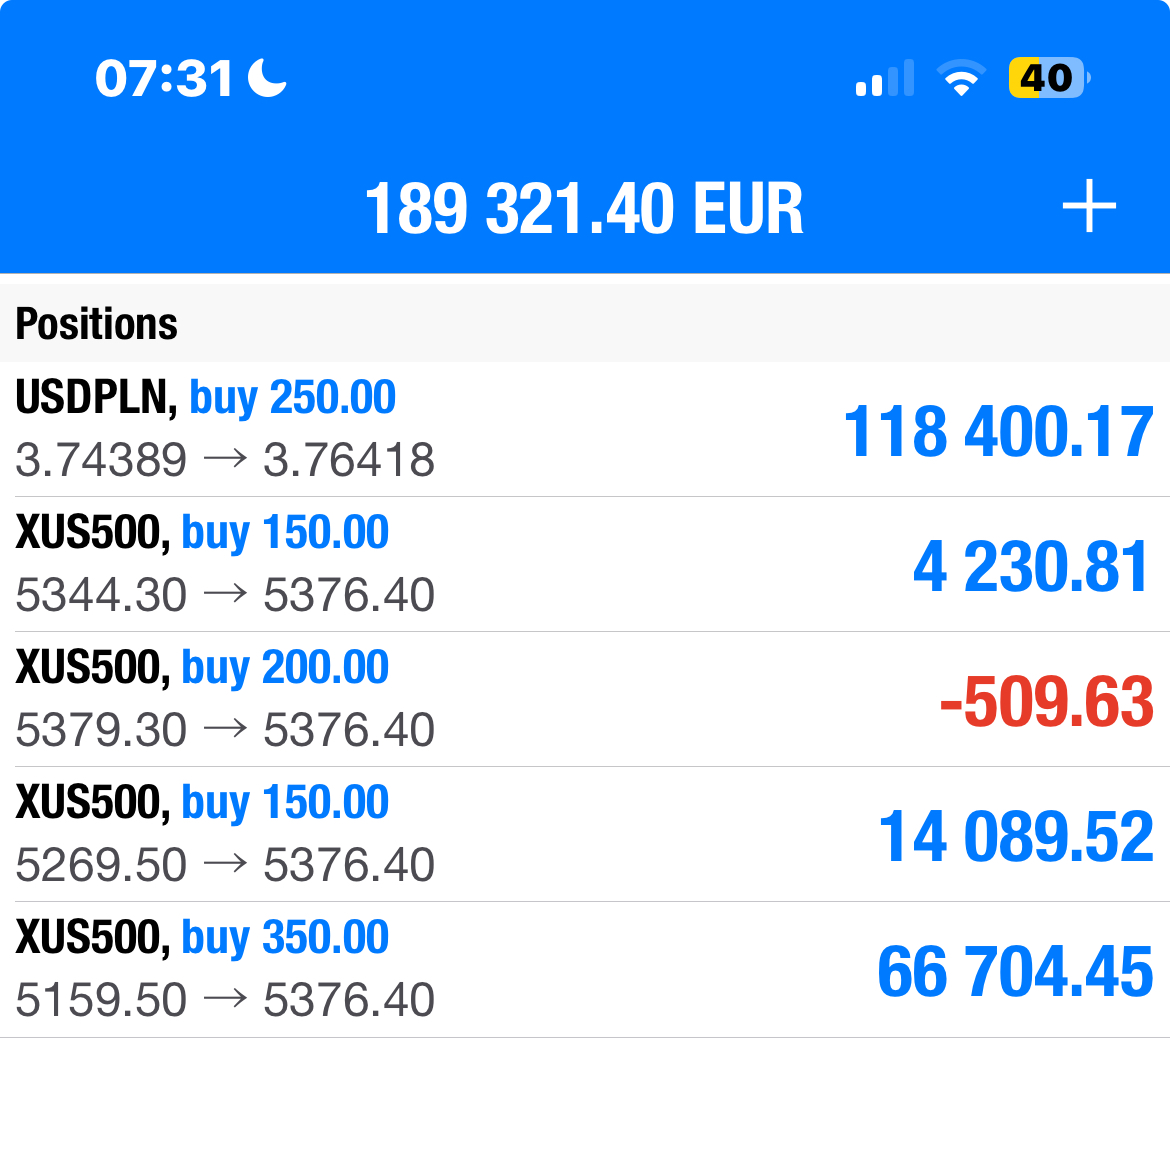
Task: Tap the 4 230.81 profit value
Action: (1031, 566)
